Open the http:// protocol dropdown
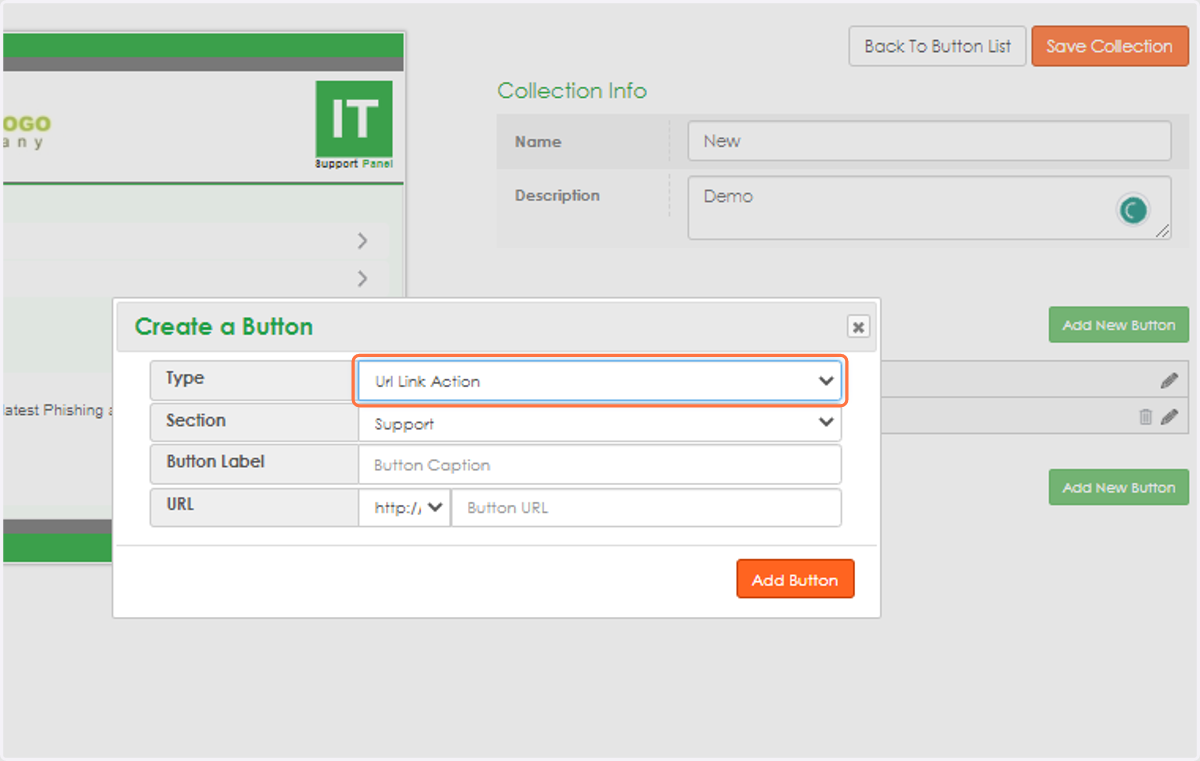The height and width of the screenshot is (761, 1200). pyautogui.click(x=405, y=507)
